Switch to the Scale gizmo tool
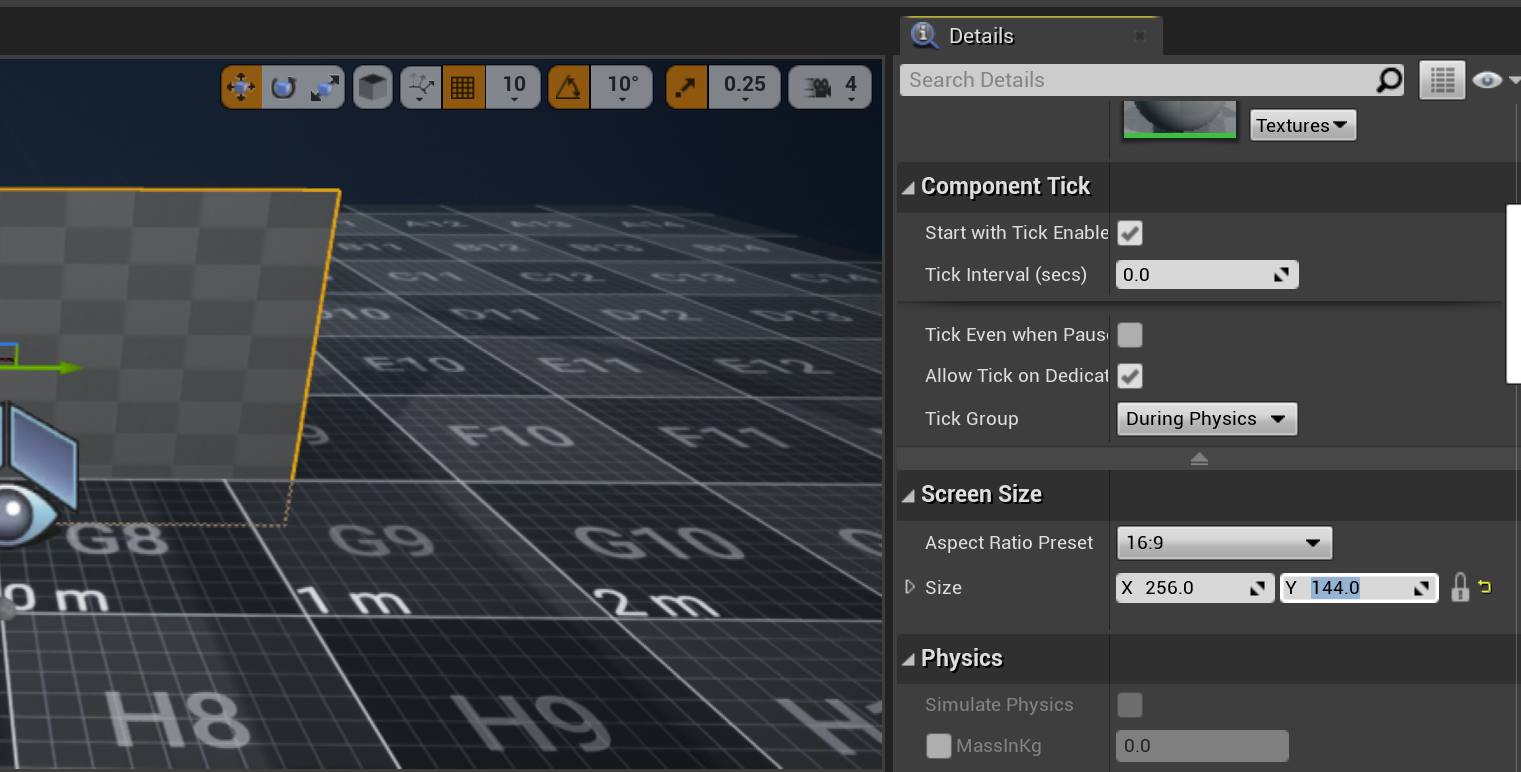Viewport: 1521px width, 772px height. coord(324,87)
